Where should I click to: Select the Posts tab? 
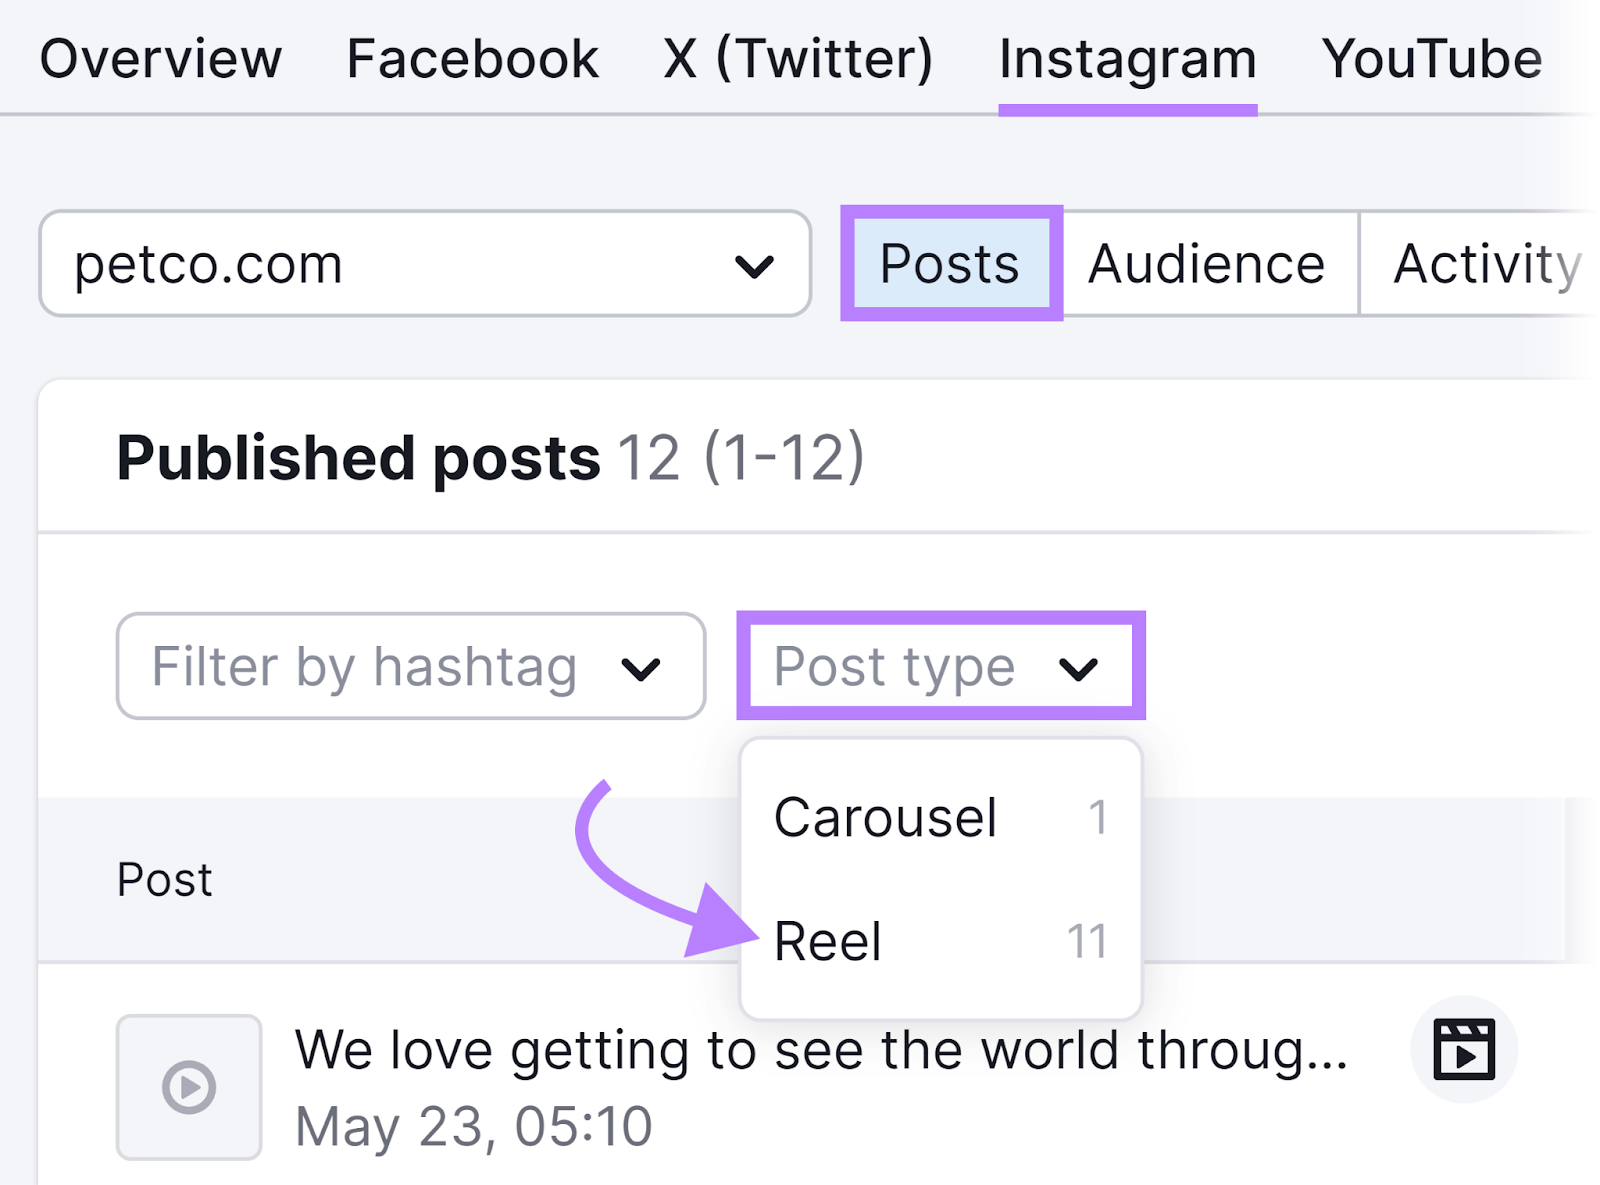coord(947,263)
